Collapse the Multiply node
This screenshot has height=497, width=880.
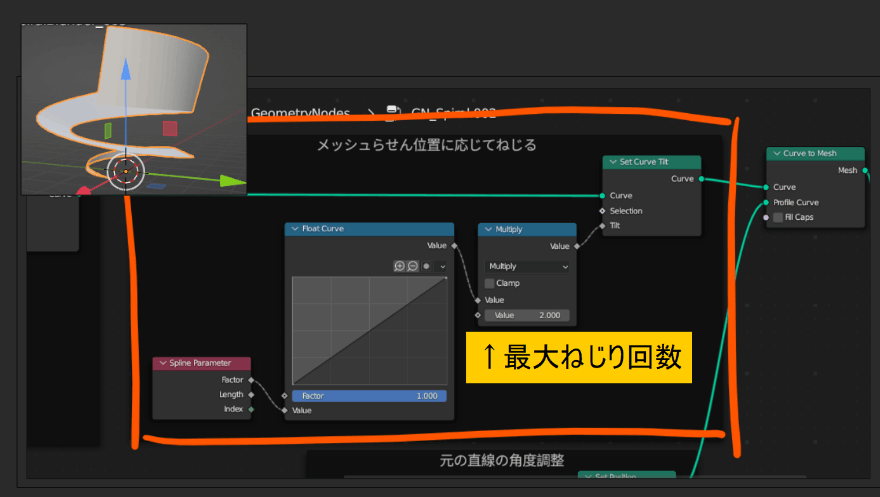click(488, 229)
